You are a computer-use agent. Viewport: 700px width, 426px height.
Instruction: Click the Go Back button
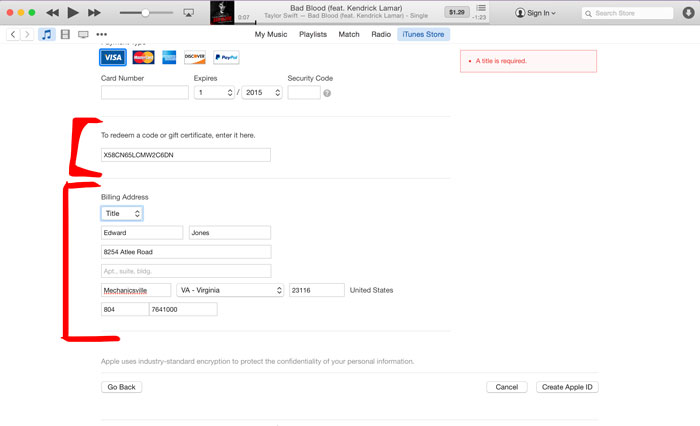121,387
